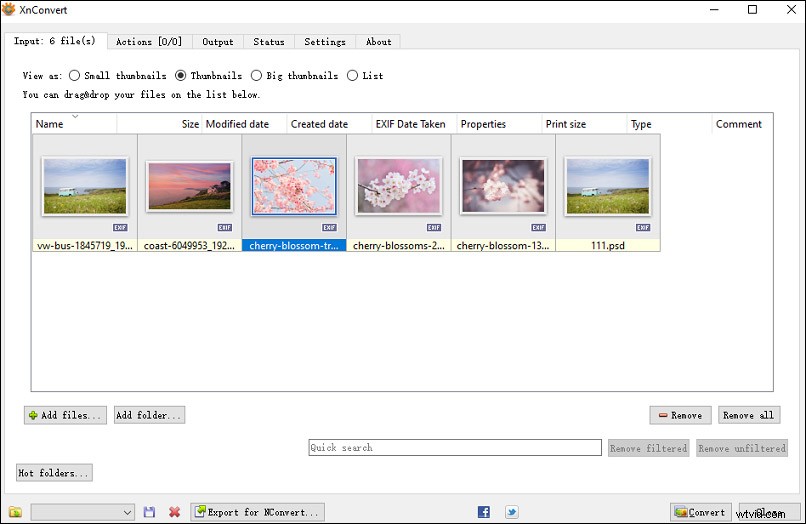Image resolution: width=806 pixels, height=524 pixels.
Task: Sort by the Modified date column header
Action: point(244,124)
